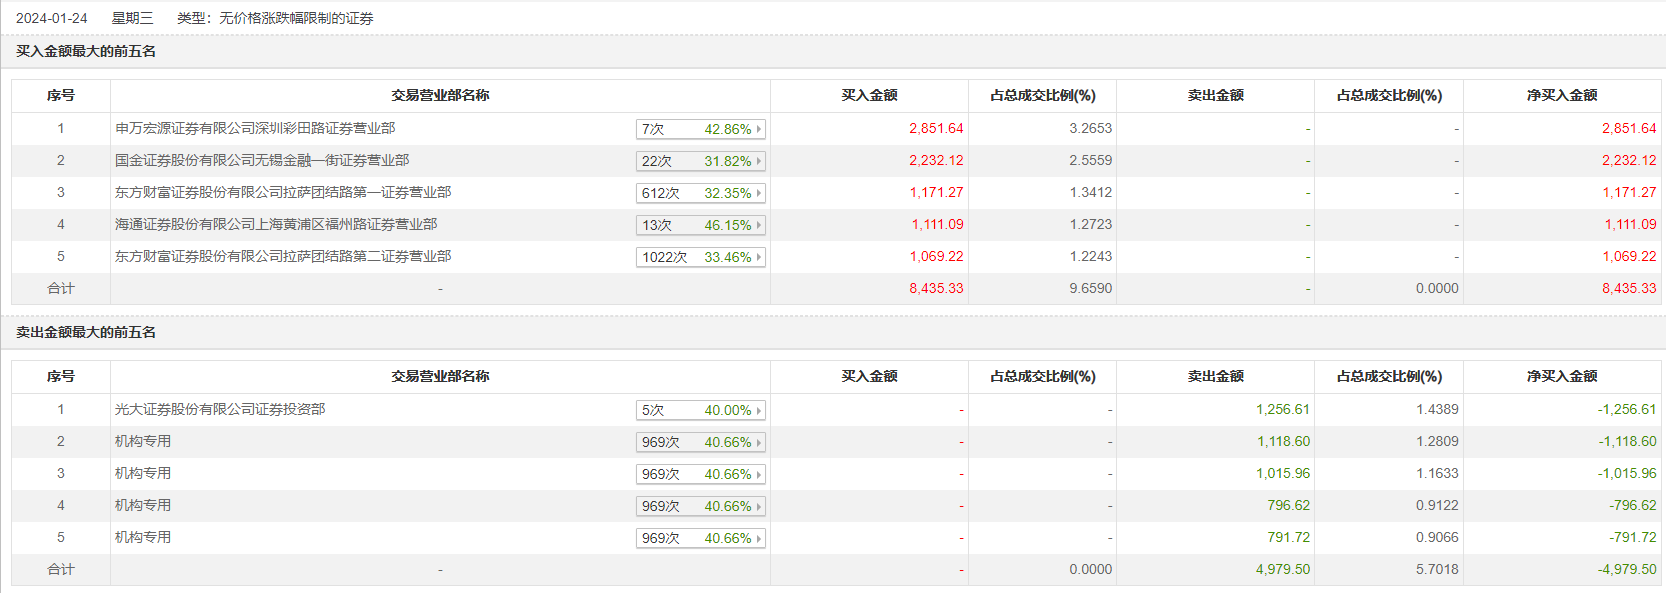Screen dimensions: 1666x593
Task: Open 国金证券无锡金融一街证券营业部 link
Action: tap(262, 160)
